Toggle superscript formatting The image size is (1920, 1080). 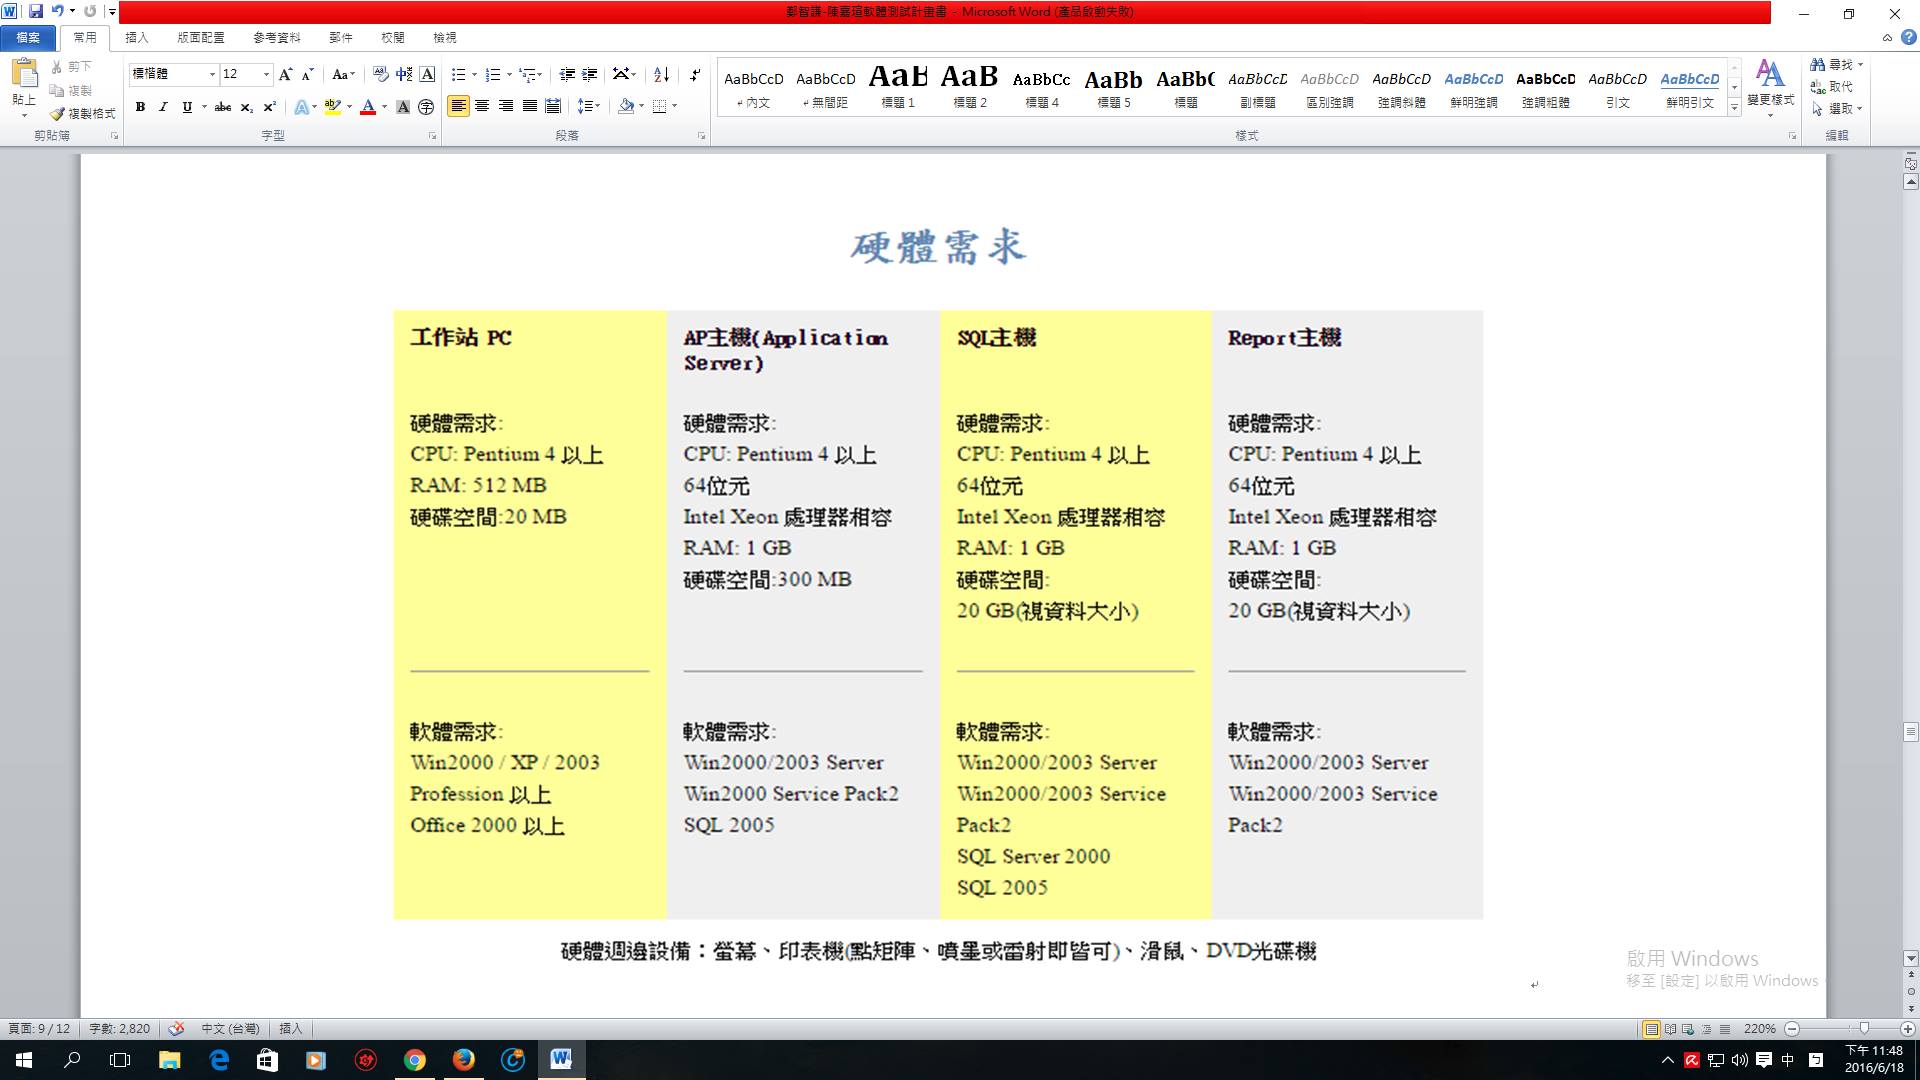[x=269, y=107]
